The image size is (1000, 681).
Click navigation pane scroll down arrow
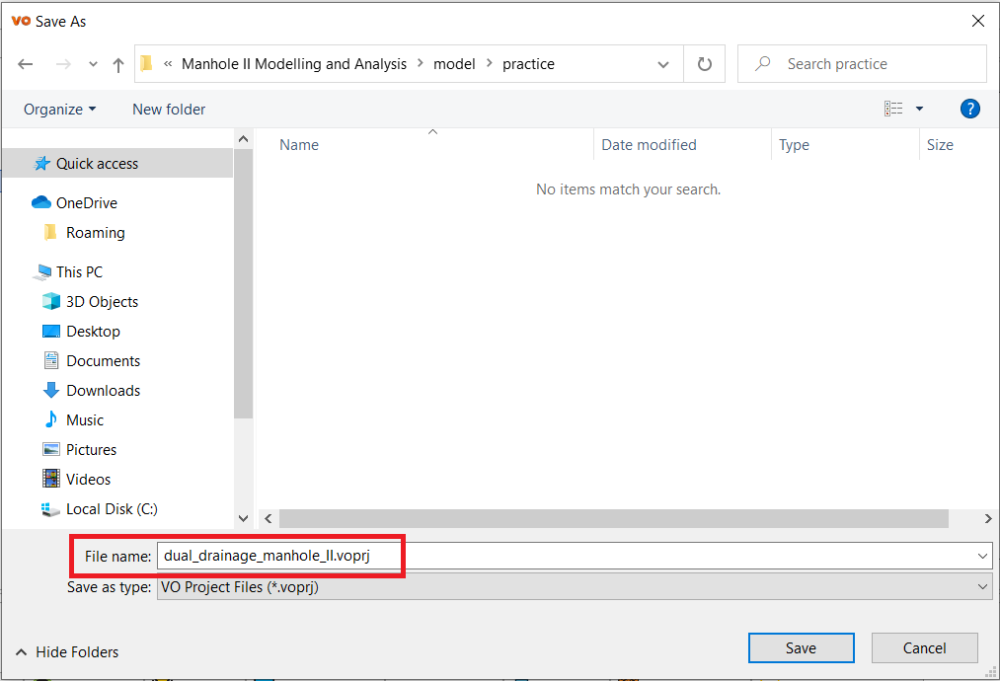click(243, 518)
